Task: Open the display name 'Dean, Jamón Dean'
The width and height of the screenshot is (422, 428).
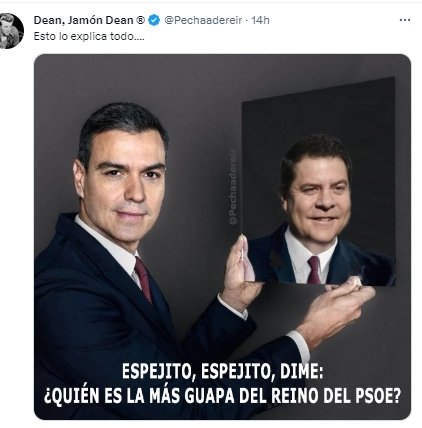Action: click(83, 20)
